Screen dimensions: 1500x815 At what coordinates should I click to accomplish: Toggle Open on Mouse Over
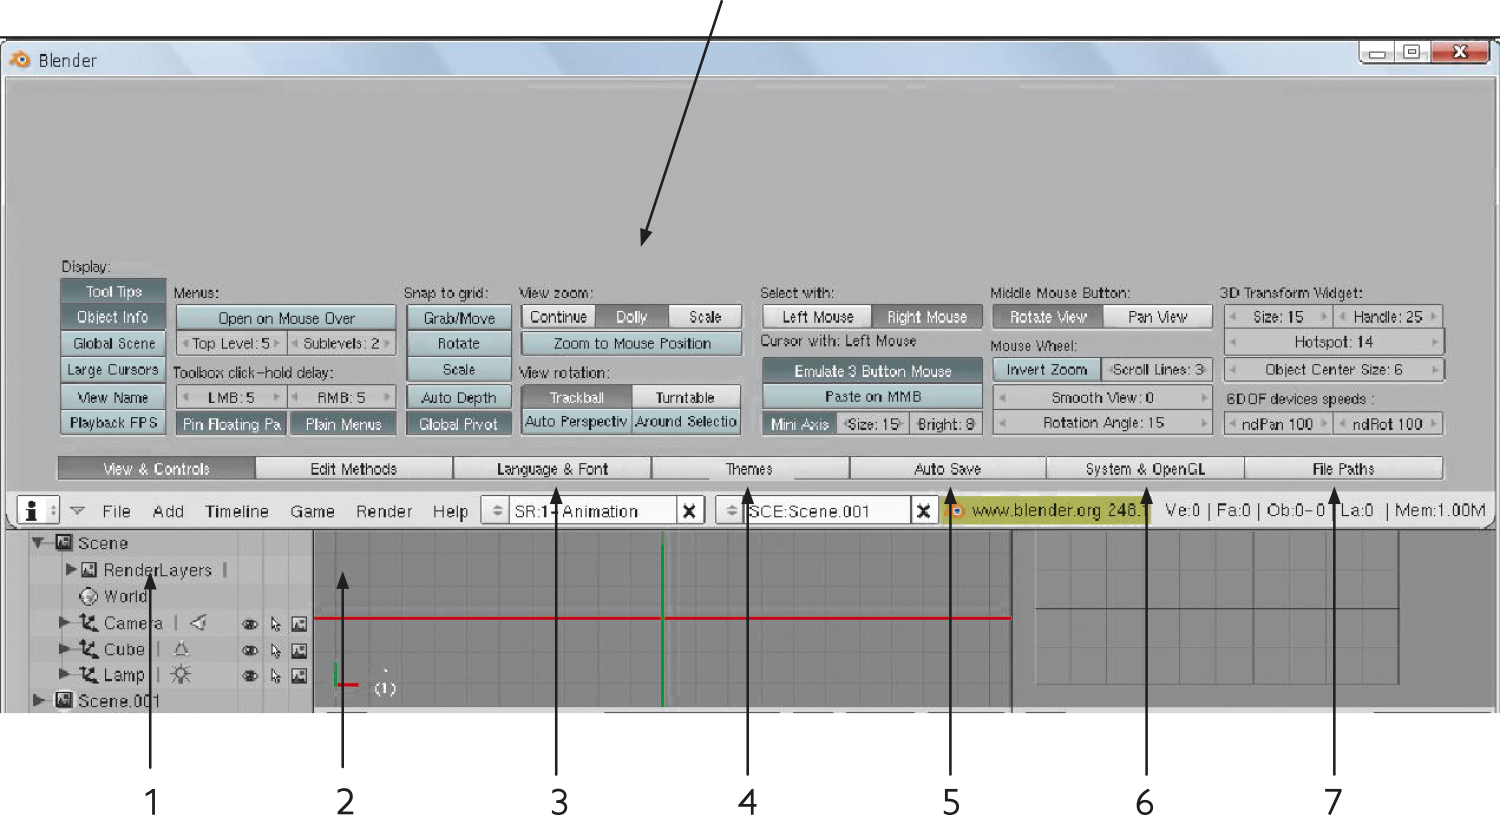[x=286, y=318]
